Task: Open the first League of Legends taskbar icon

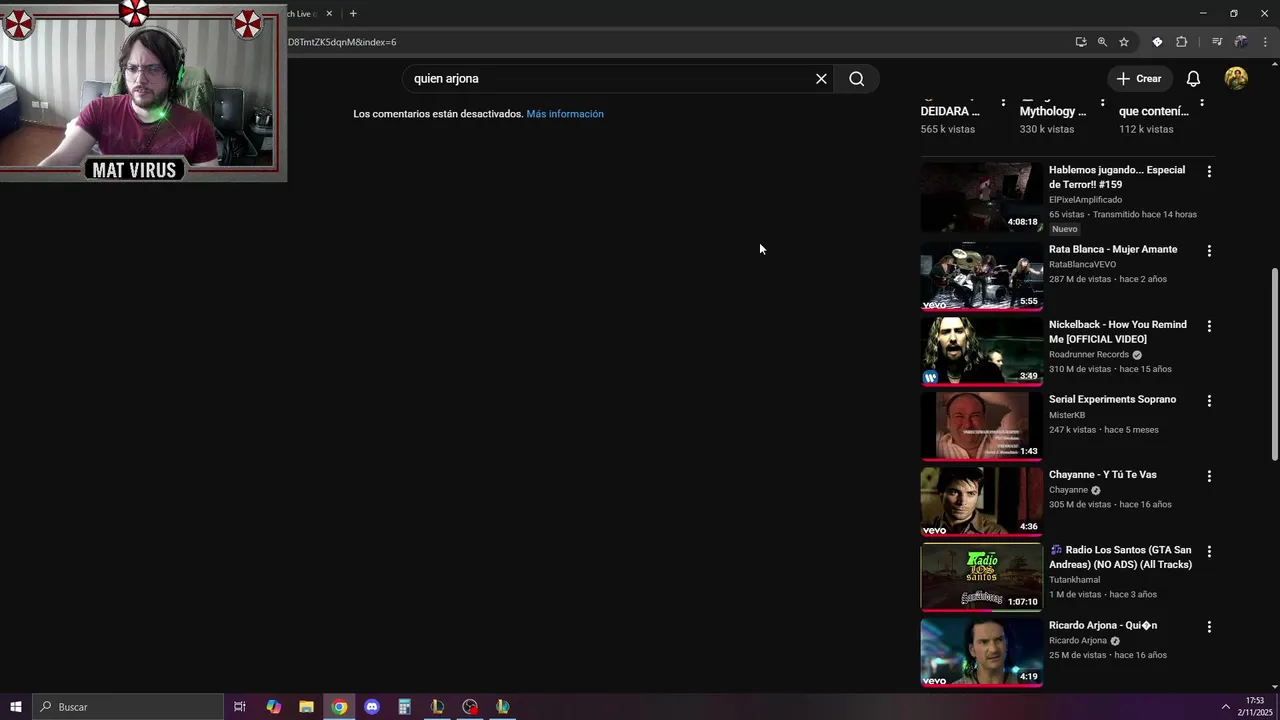Action: 437,707
